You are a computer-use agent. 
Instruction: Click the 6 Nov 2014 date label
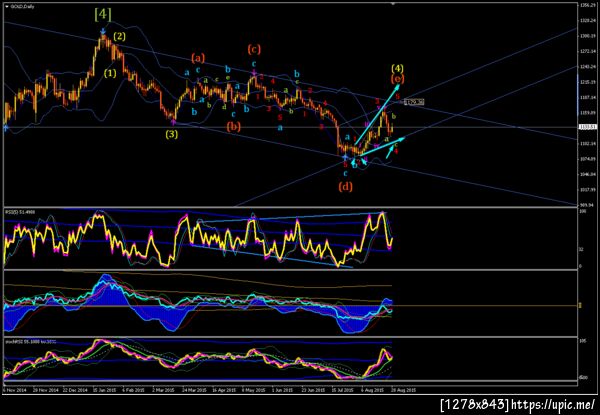click(x=13, y=391)
